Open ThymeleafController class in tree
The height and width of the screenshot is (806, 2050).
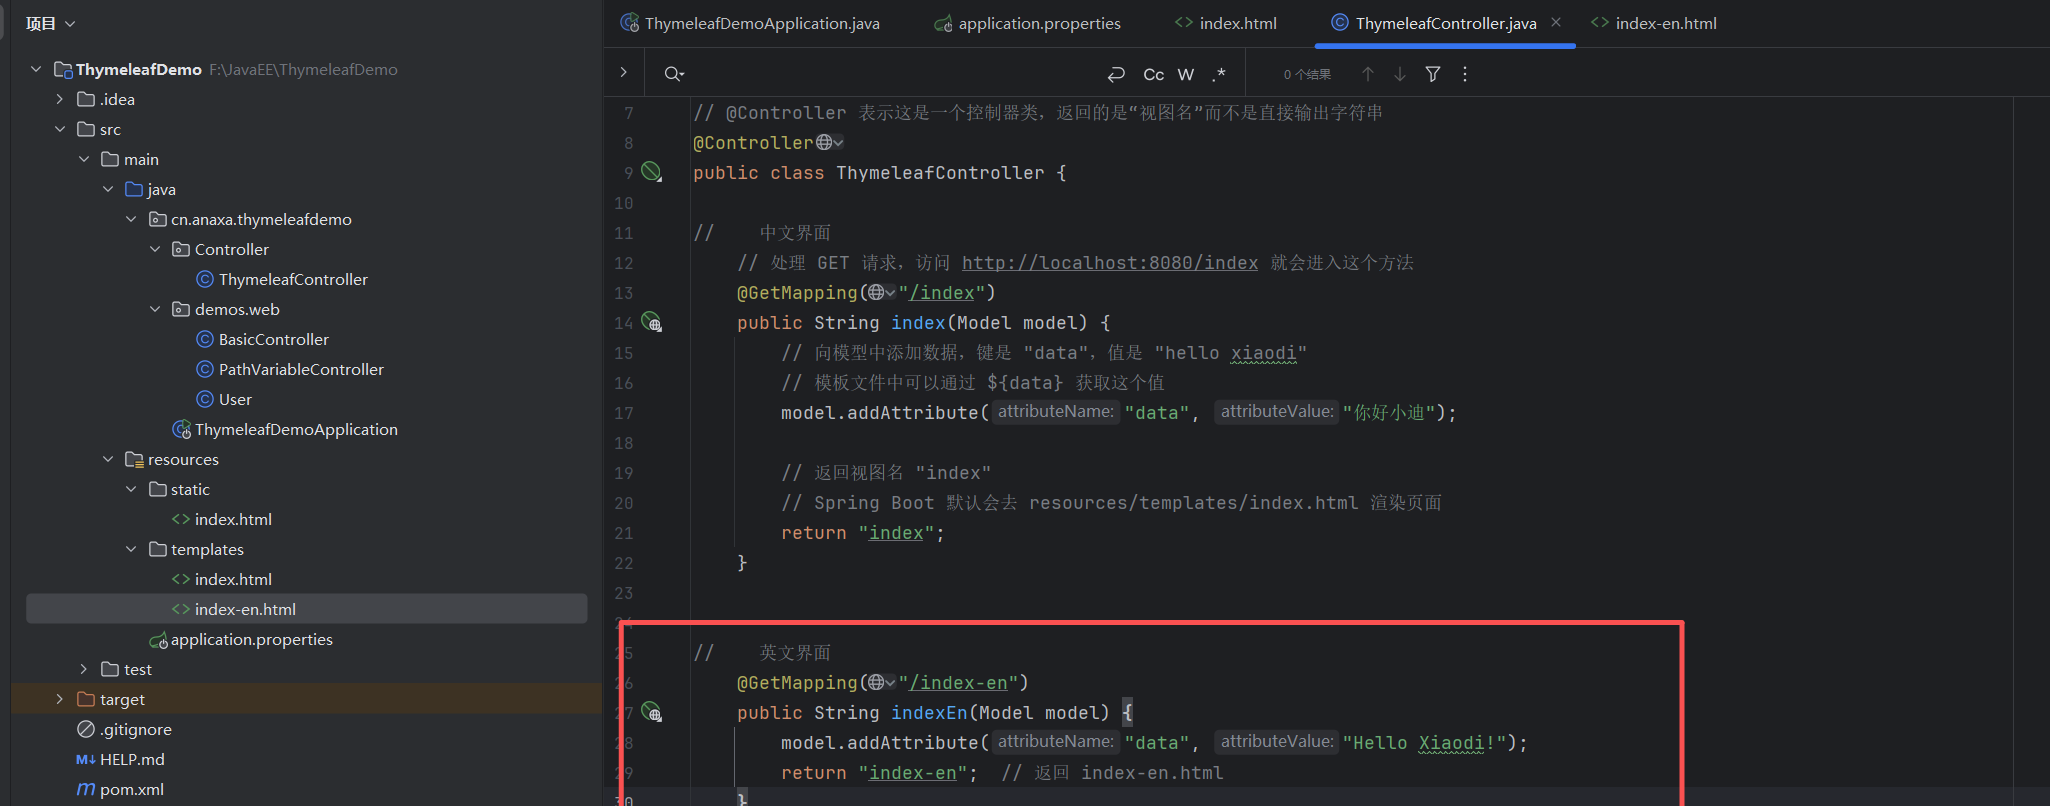pos(282,279)
